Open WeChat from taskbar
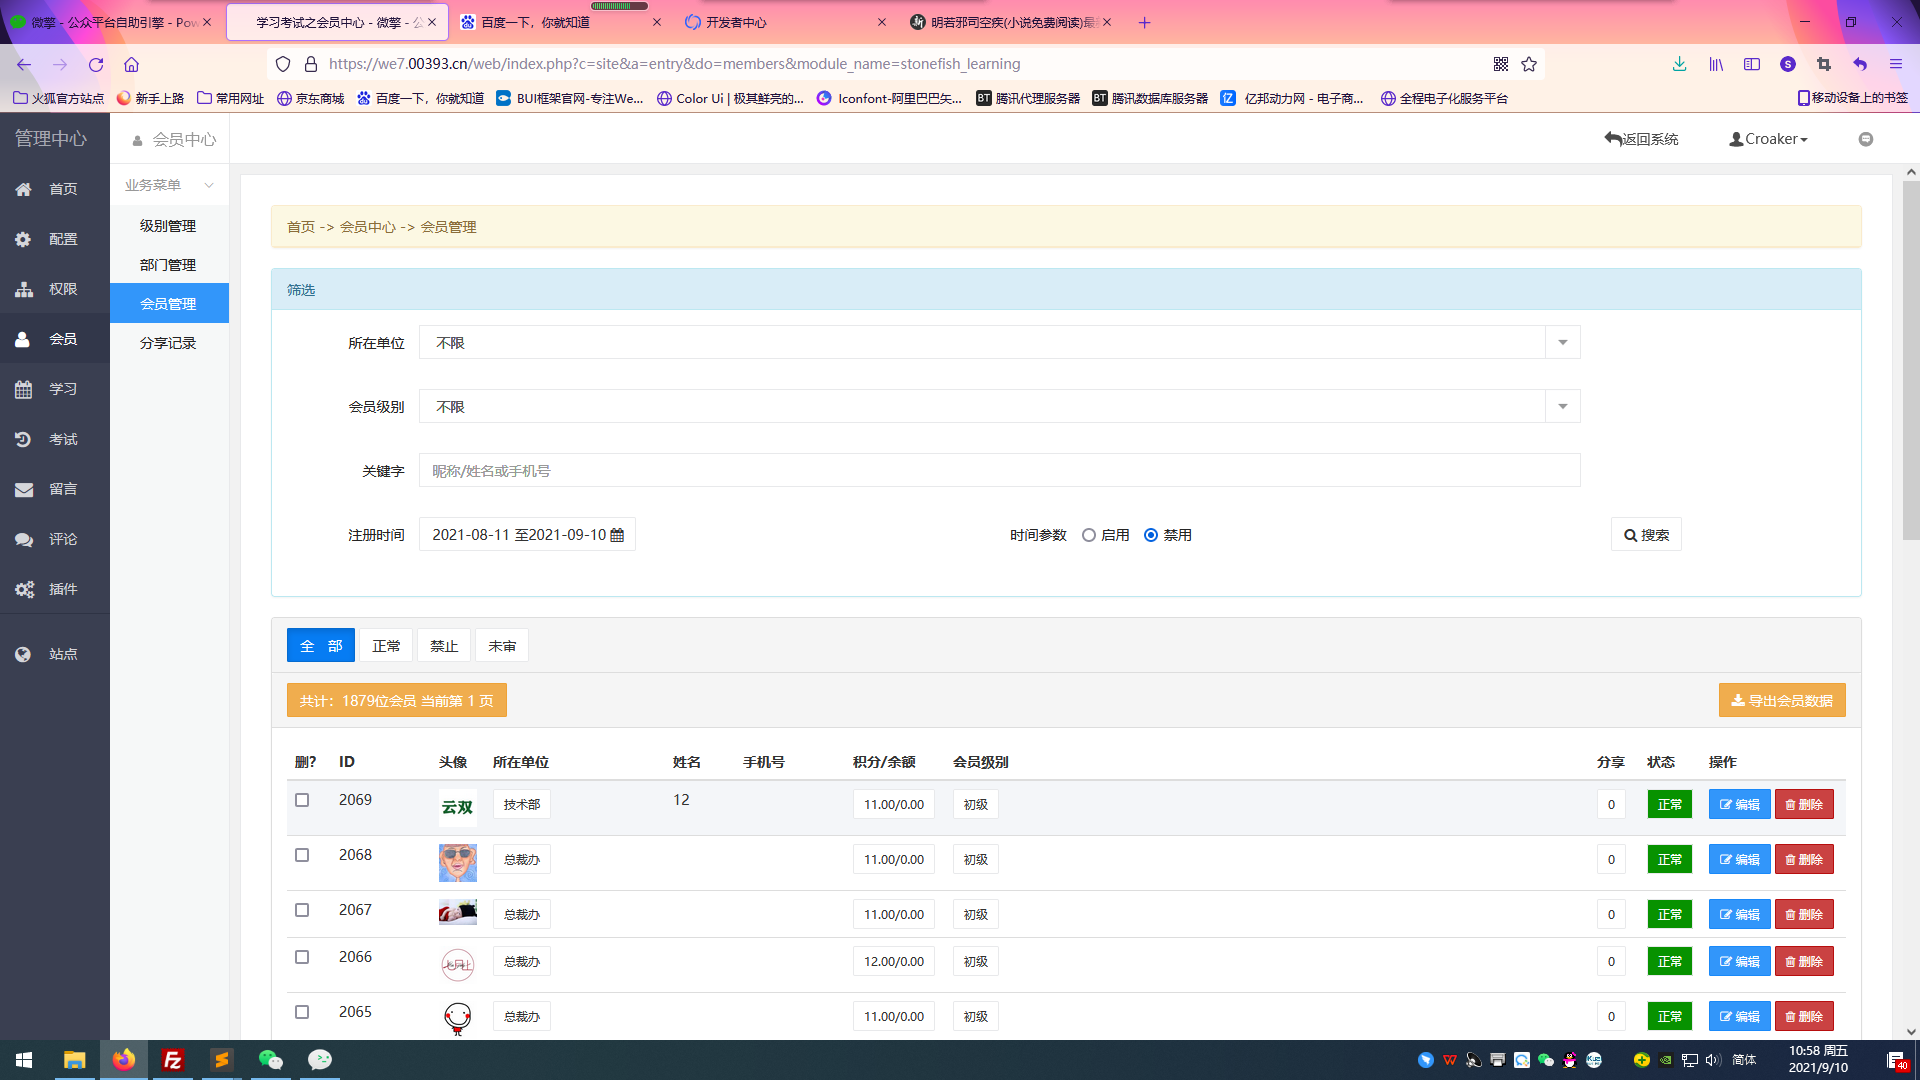This screenshot has width=1920, height=1080. pyautogui.click(x=270, y=1060)
